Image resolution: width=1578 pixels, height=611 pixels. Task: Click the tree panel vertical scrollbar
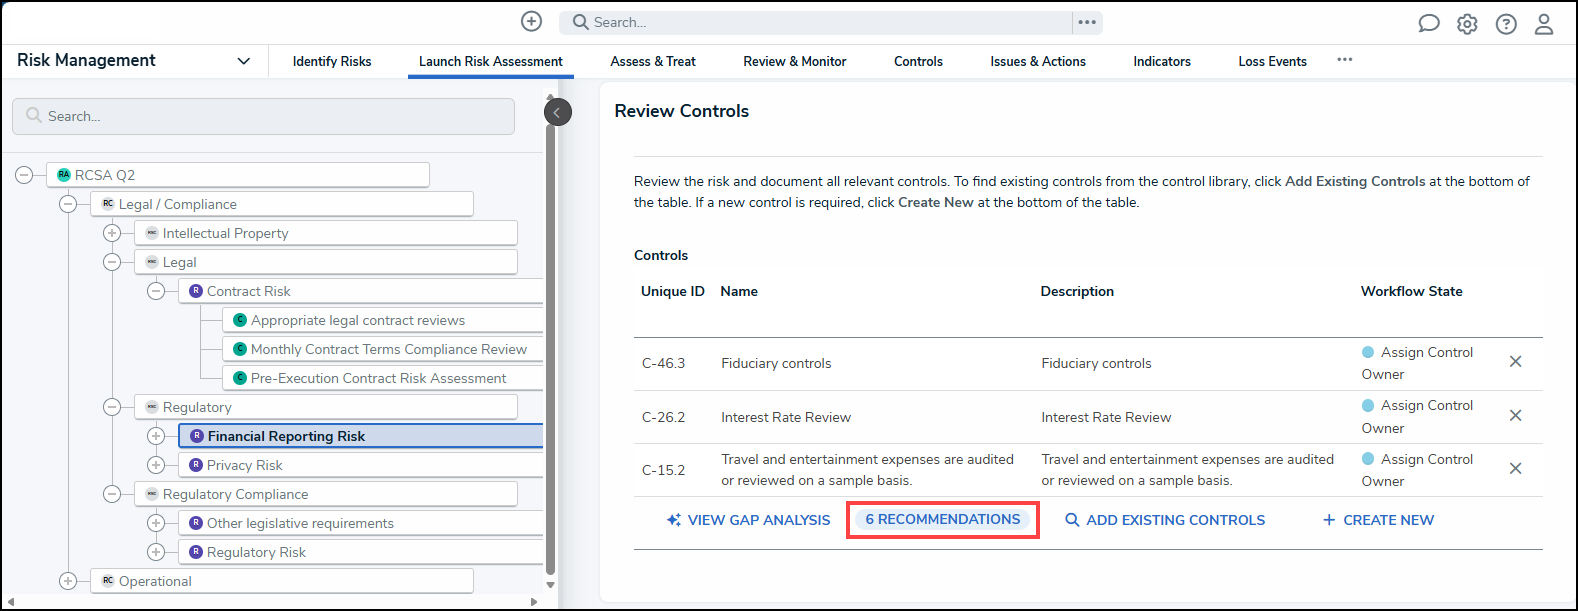coord(550,350)
